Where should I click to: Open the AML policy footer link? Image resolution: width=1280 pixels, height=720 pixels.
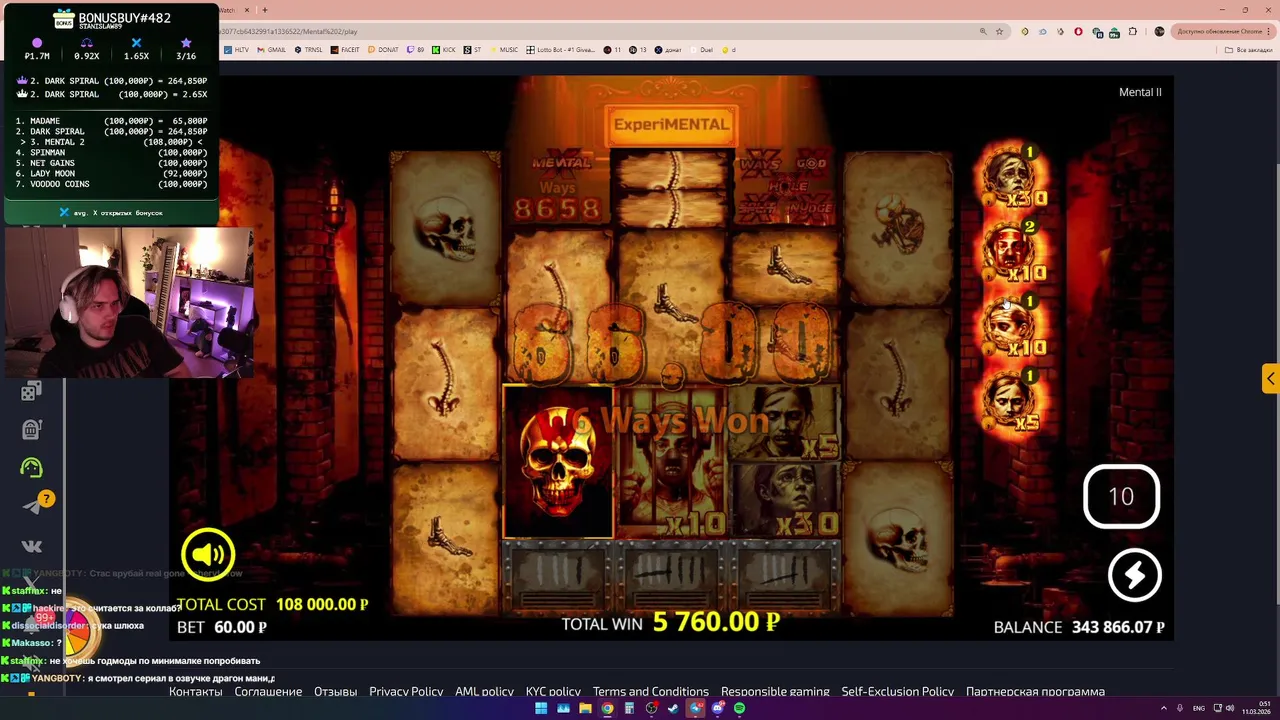tap(484, 691)
